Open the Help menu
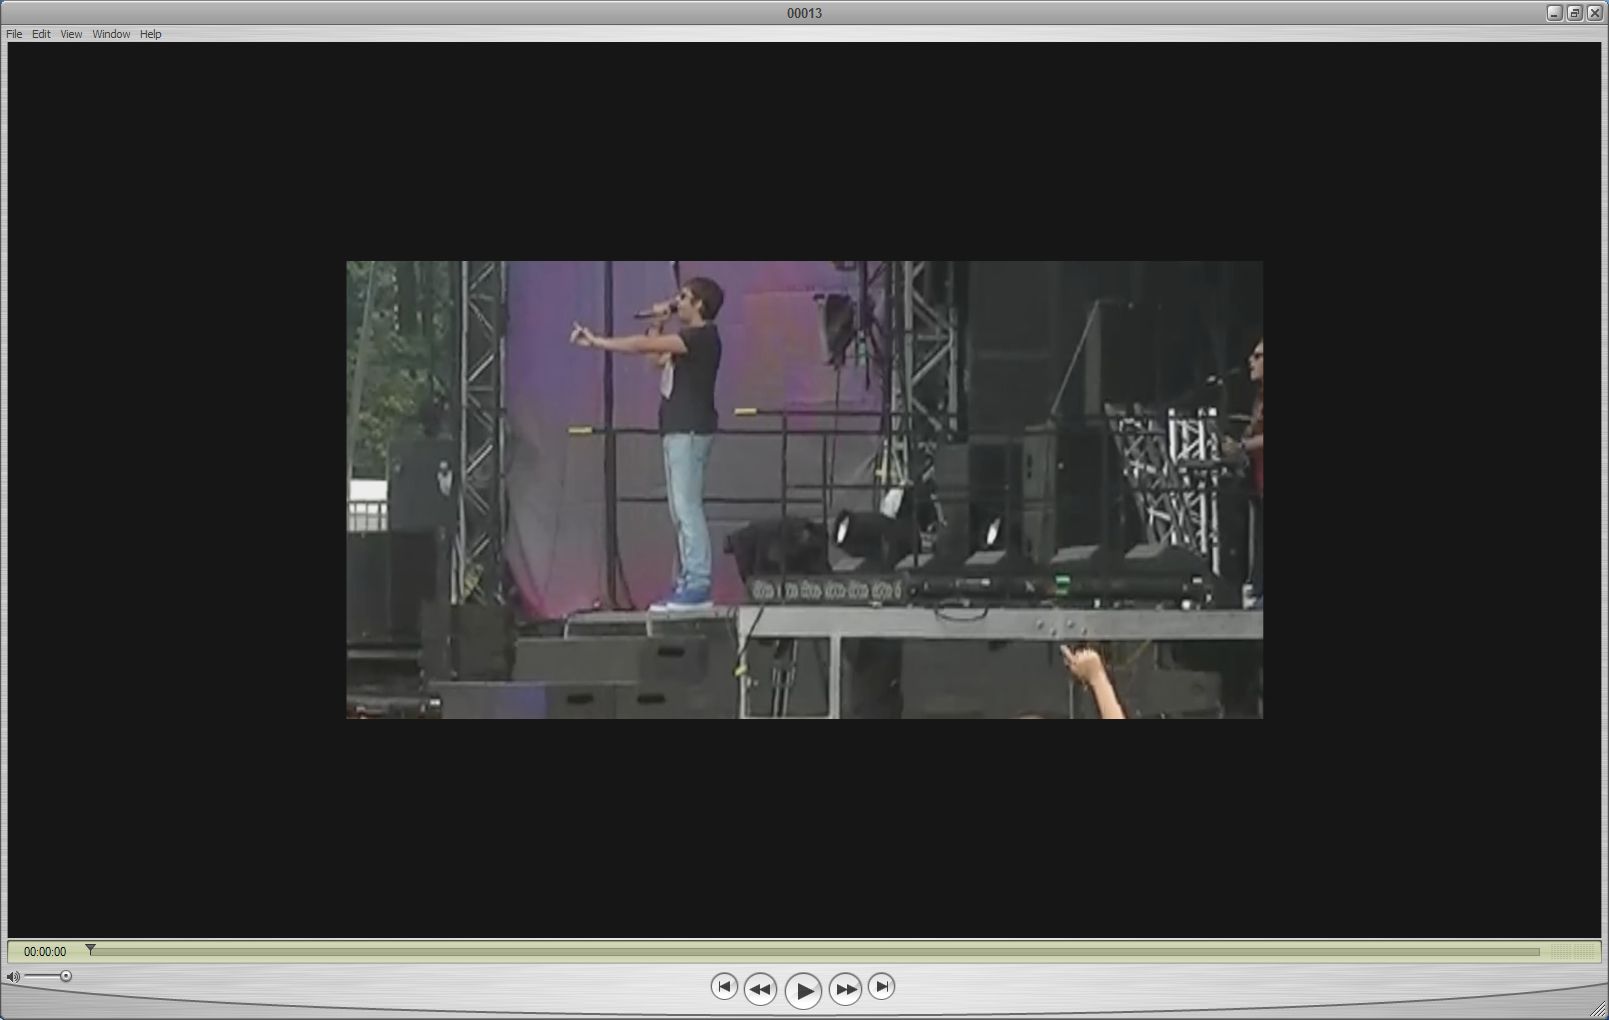Screen dimensions: 1609x1020 click(x=150, y=34)
